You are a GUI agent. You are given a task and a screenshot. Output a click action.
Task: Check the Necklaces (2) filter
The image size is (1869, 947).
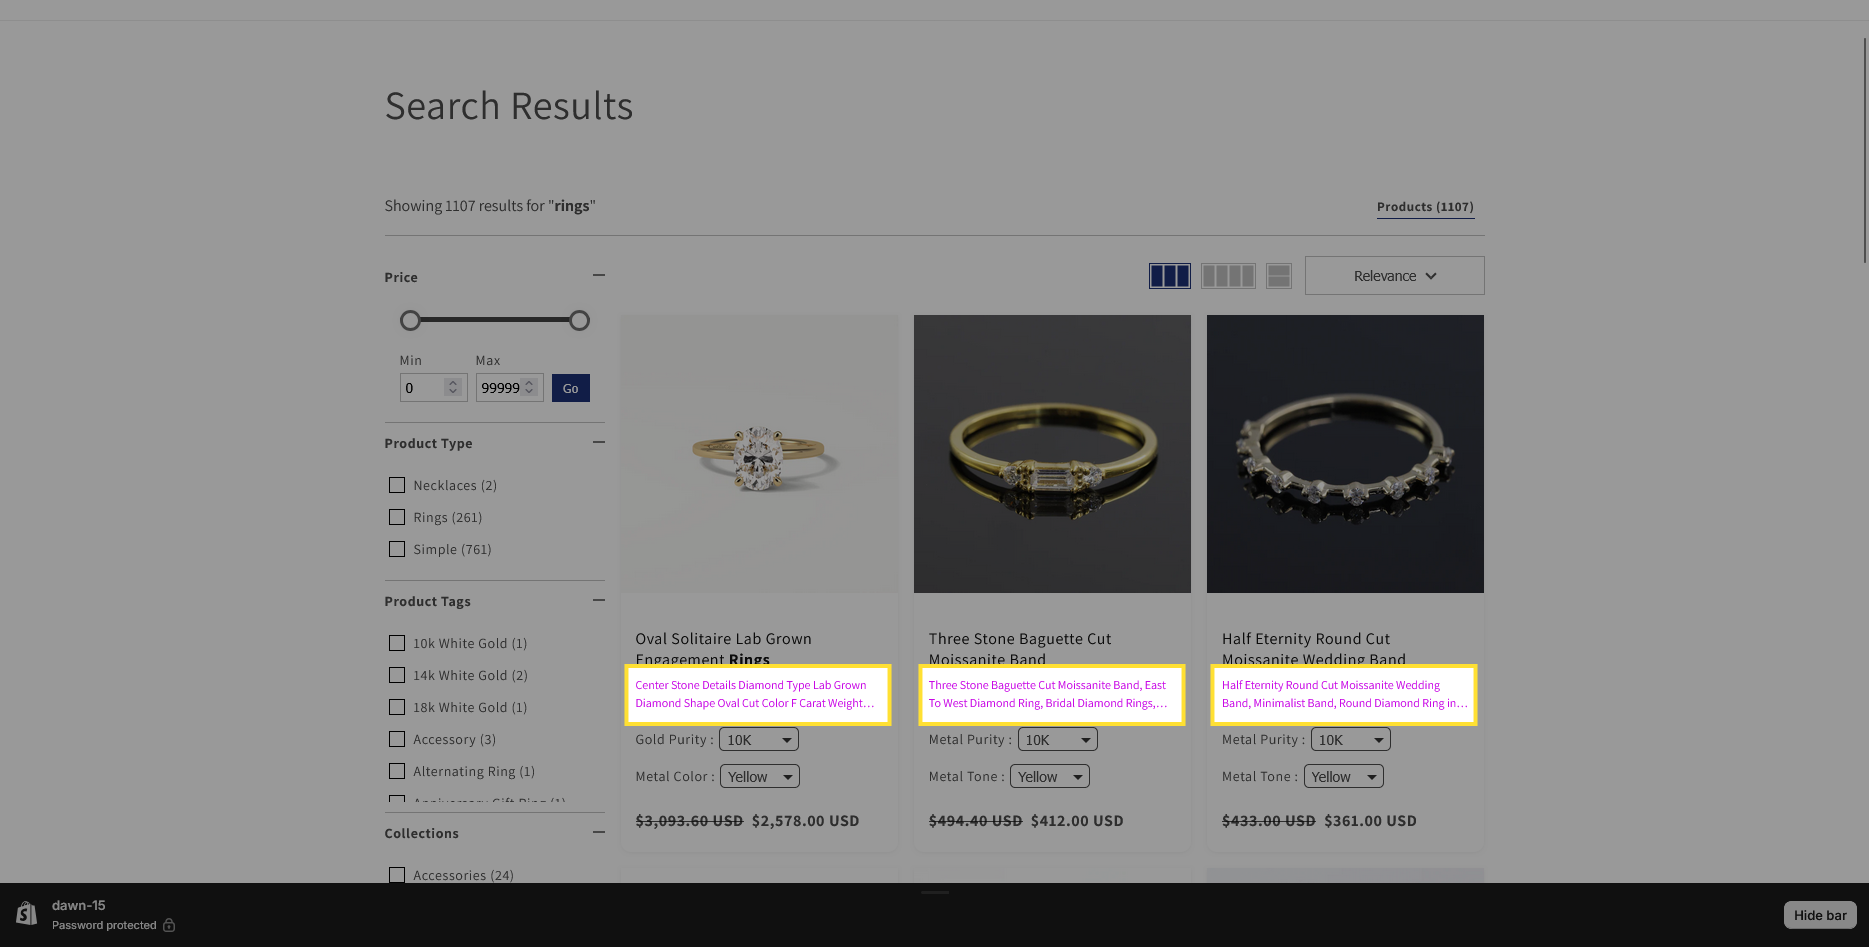[397, 485]
